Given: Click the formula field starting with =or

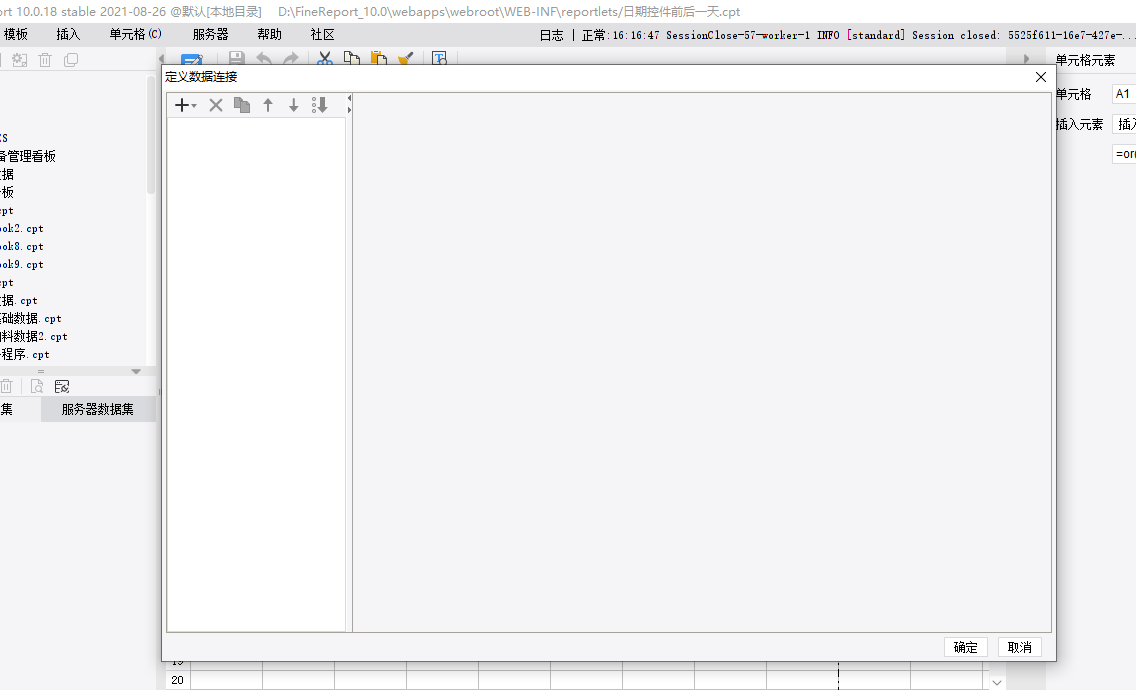Looking at the screenshot, I should [1124, 154].
